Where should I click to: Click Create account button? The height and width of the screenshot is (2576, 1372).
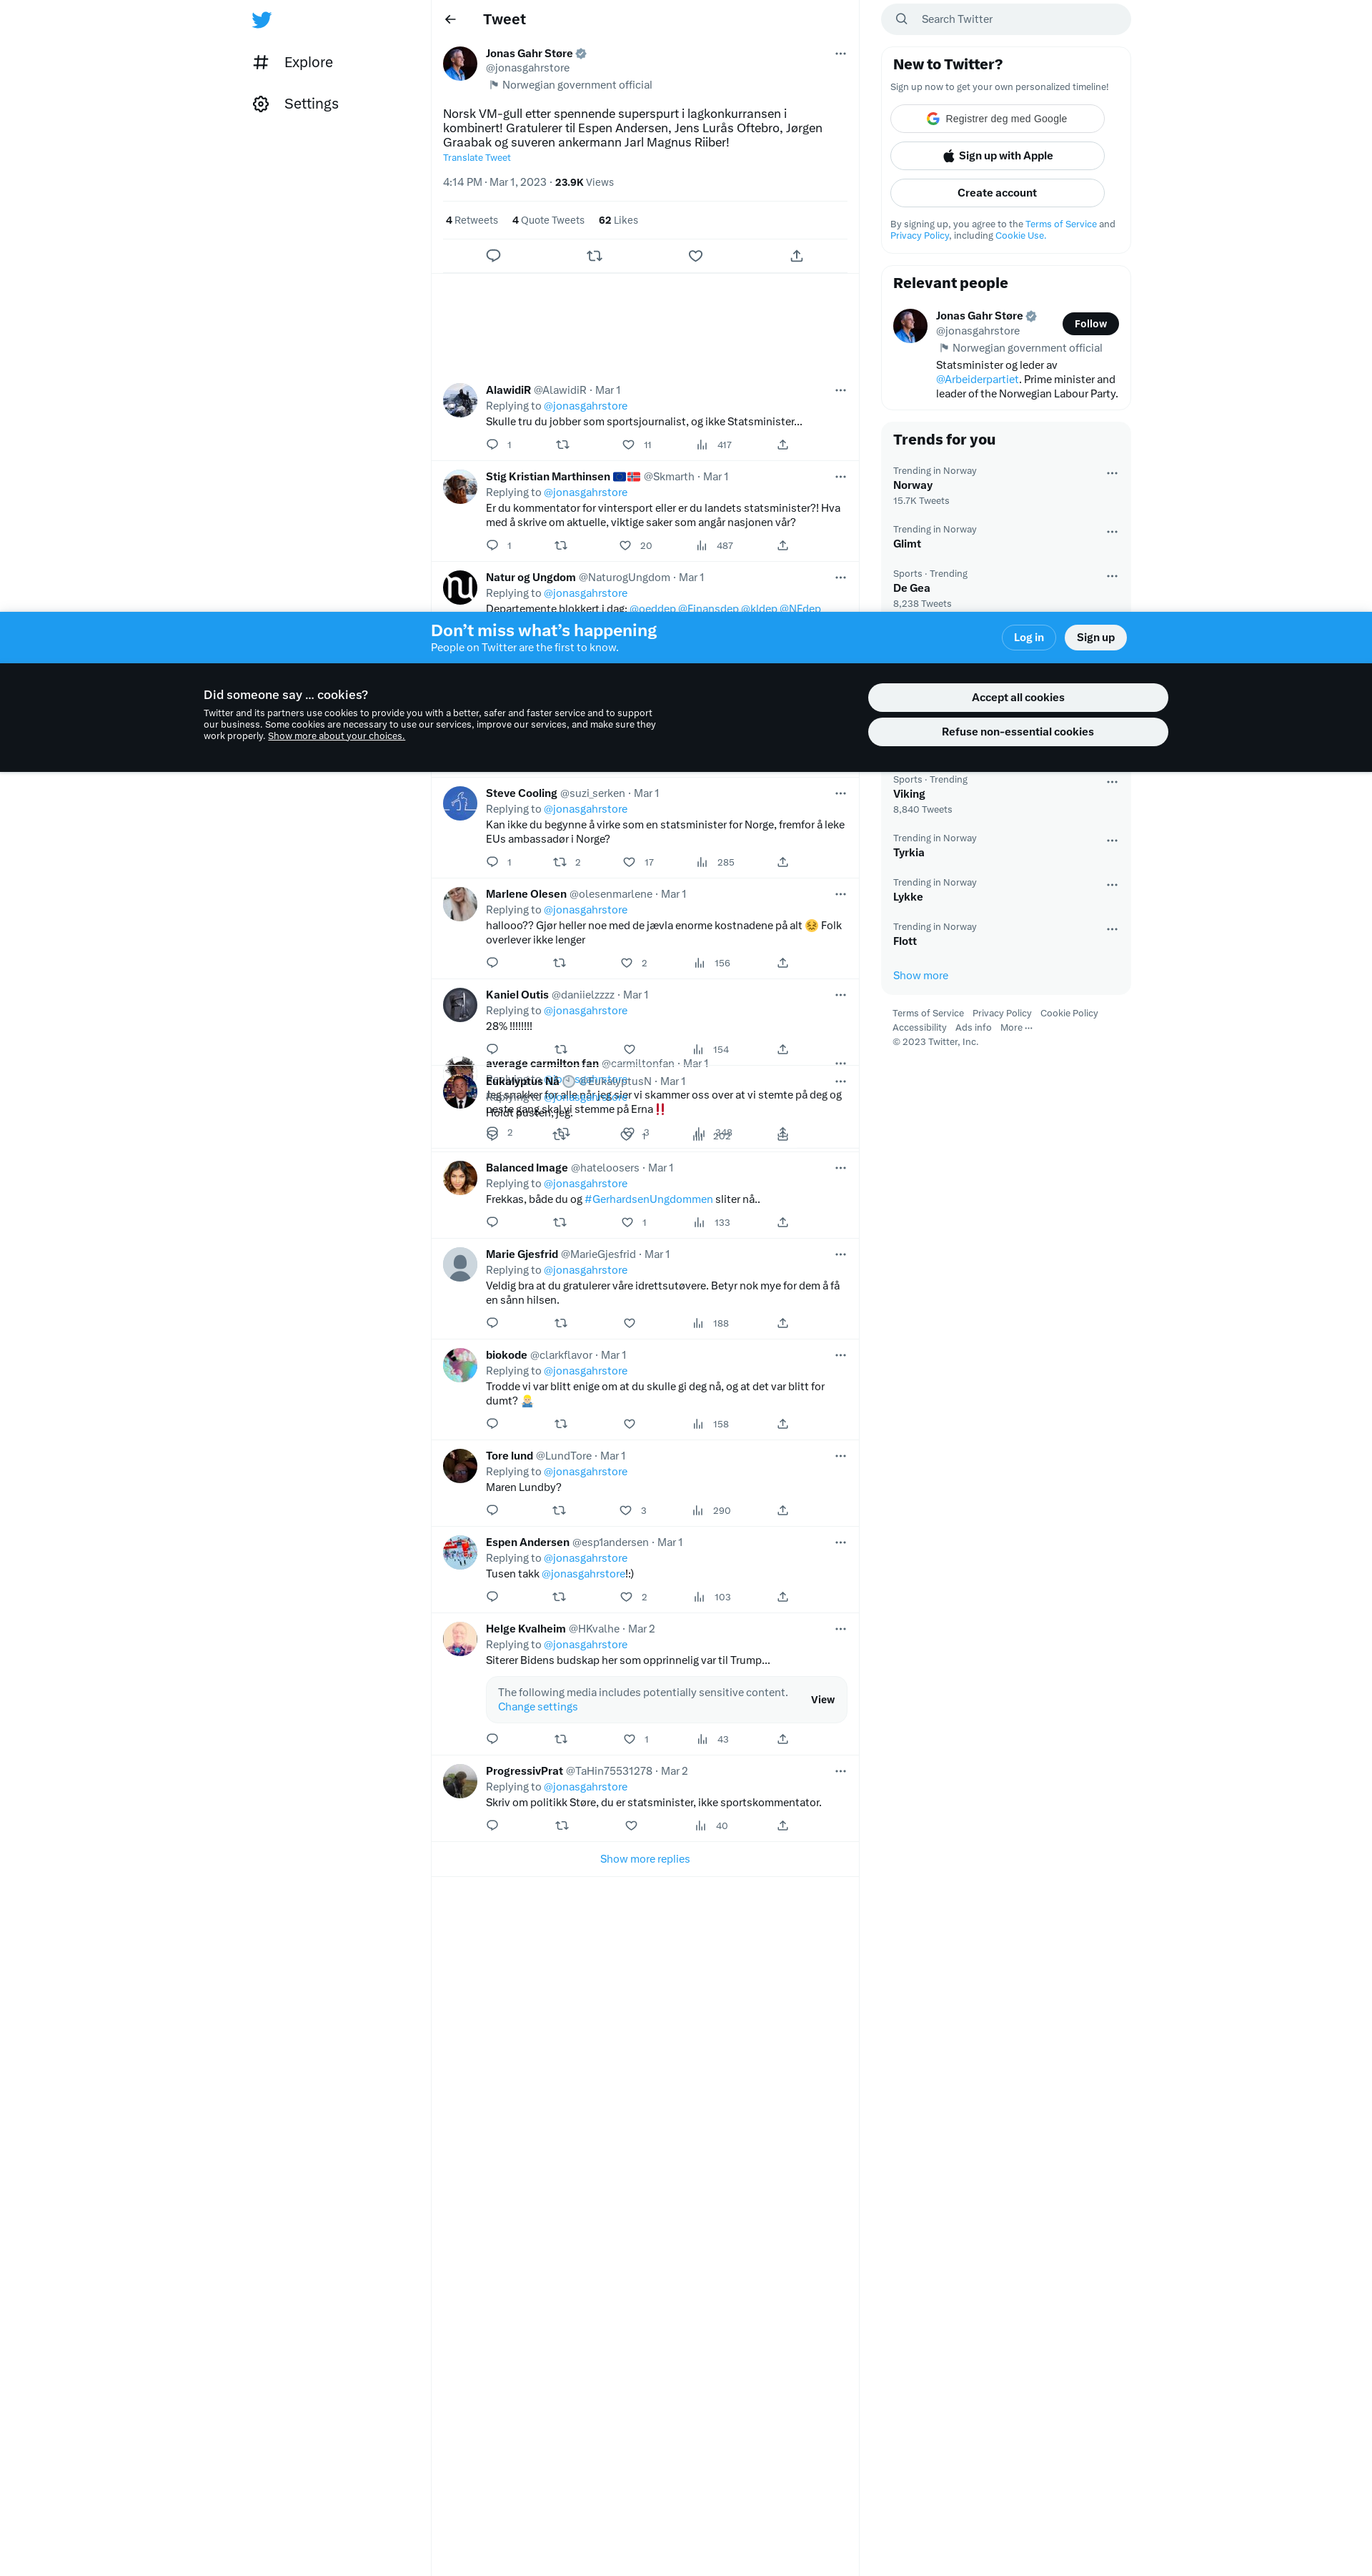[997, 193]
